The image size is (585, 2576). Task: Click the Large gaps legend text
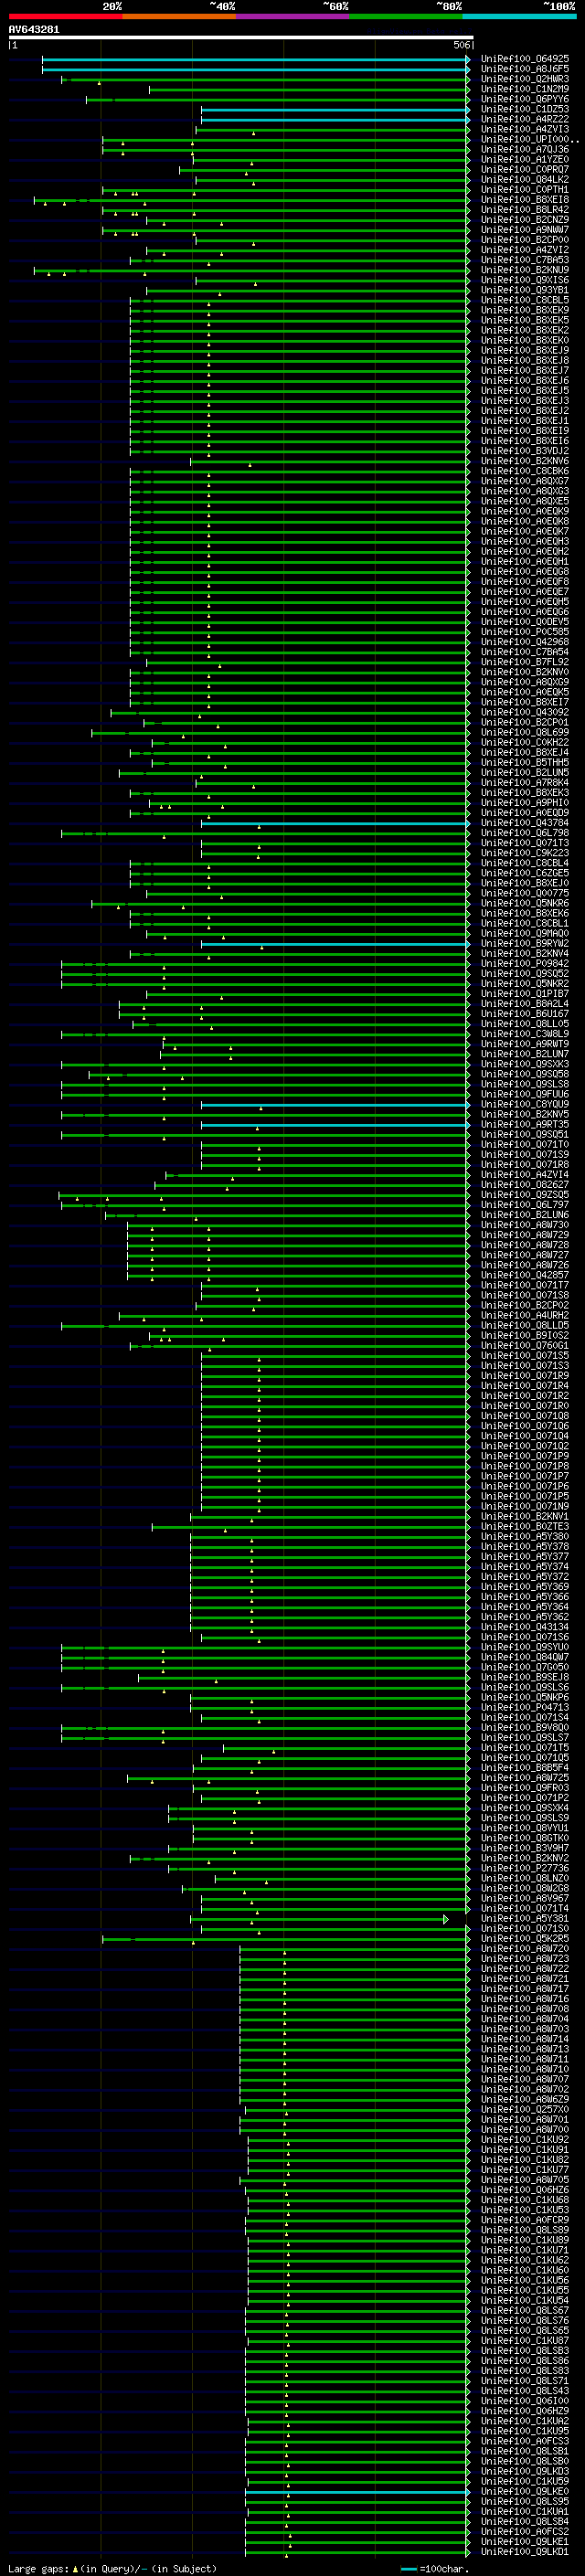tap(112, 2568)
